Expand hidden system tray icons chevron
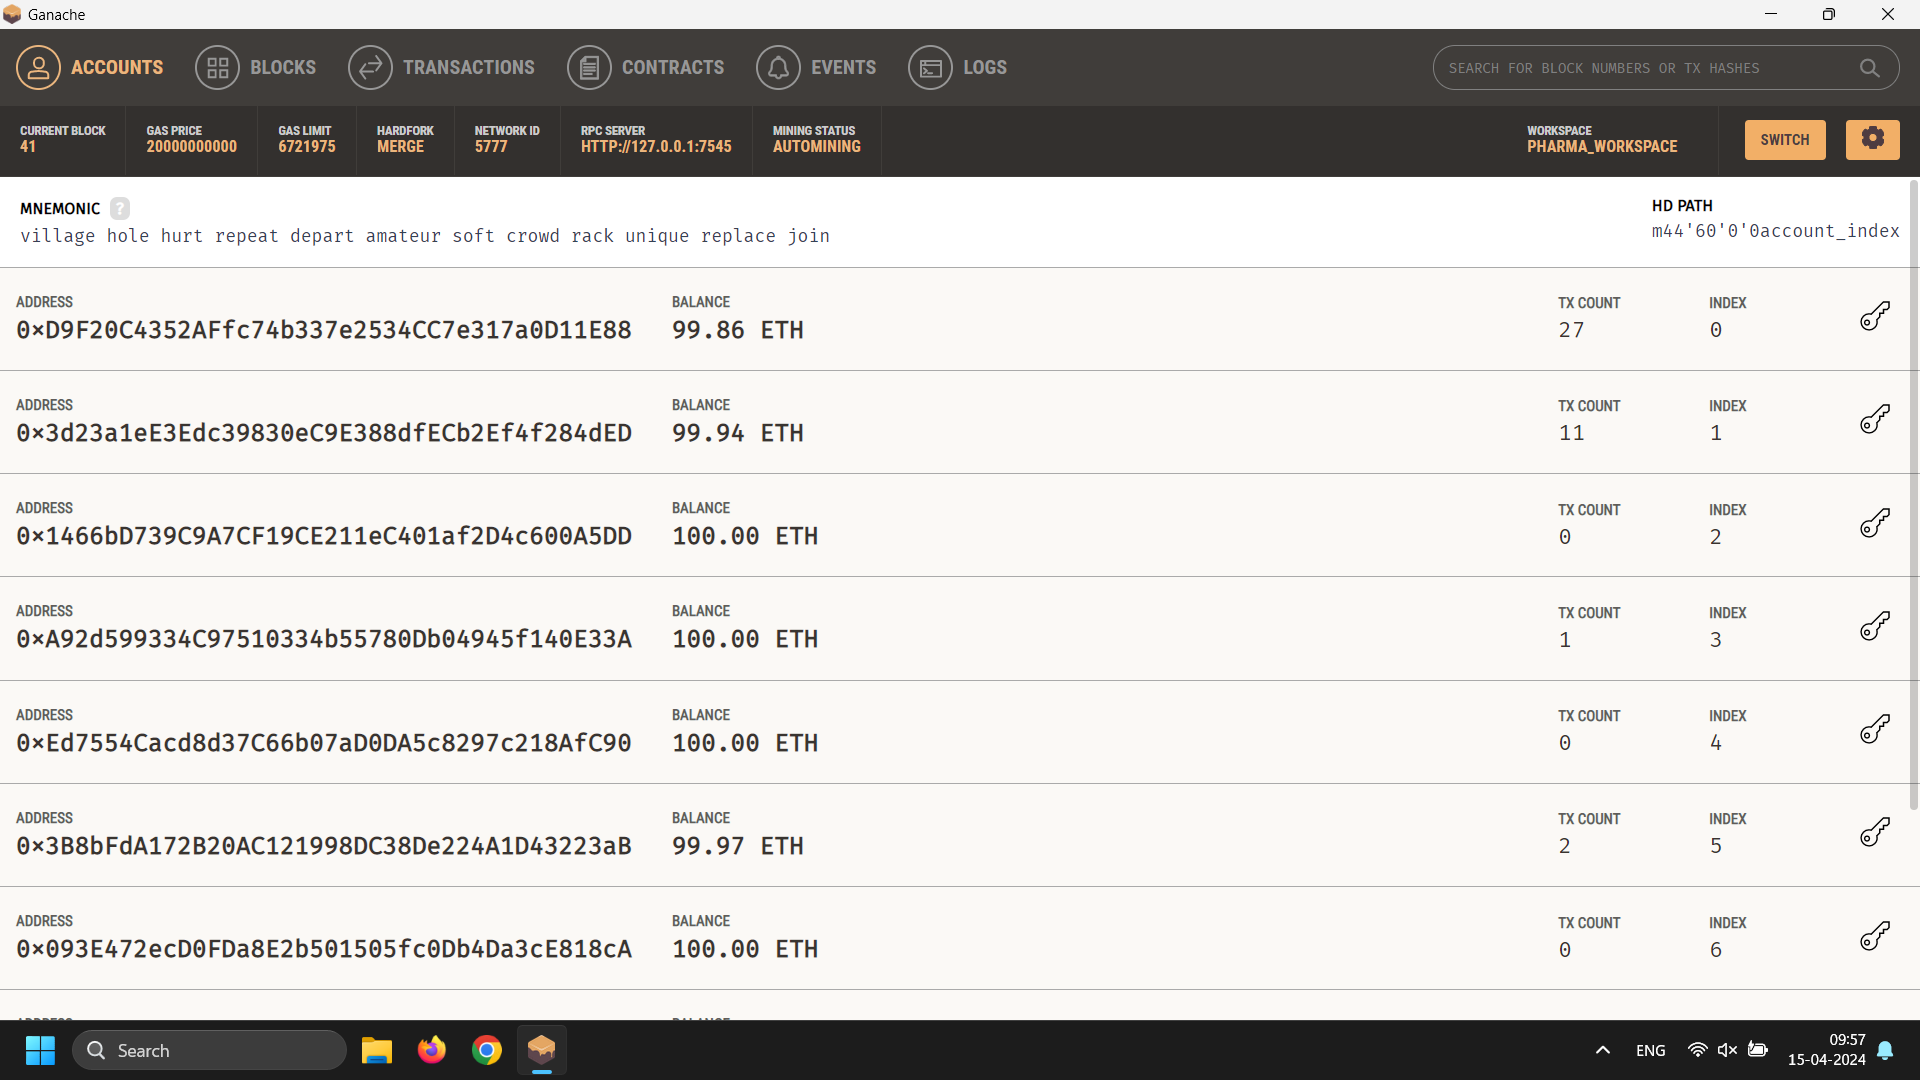The height and width of the screenshot is (1080, 1920). [x=1602, y=1050]
